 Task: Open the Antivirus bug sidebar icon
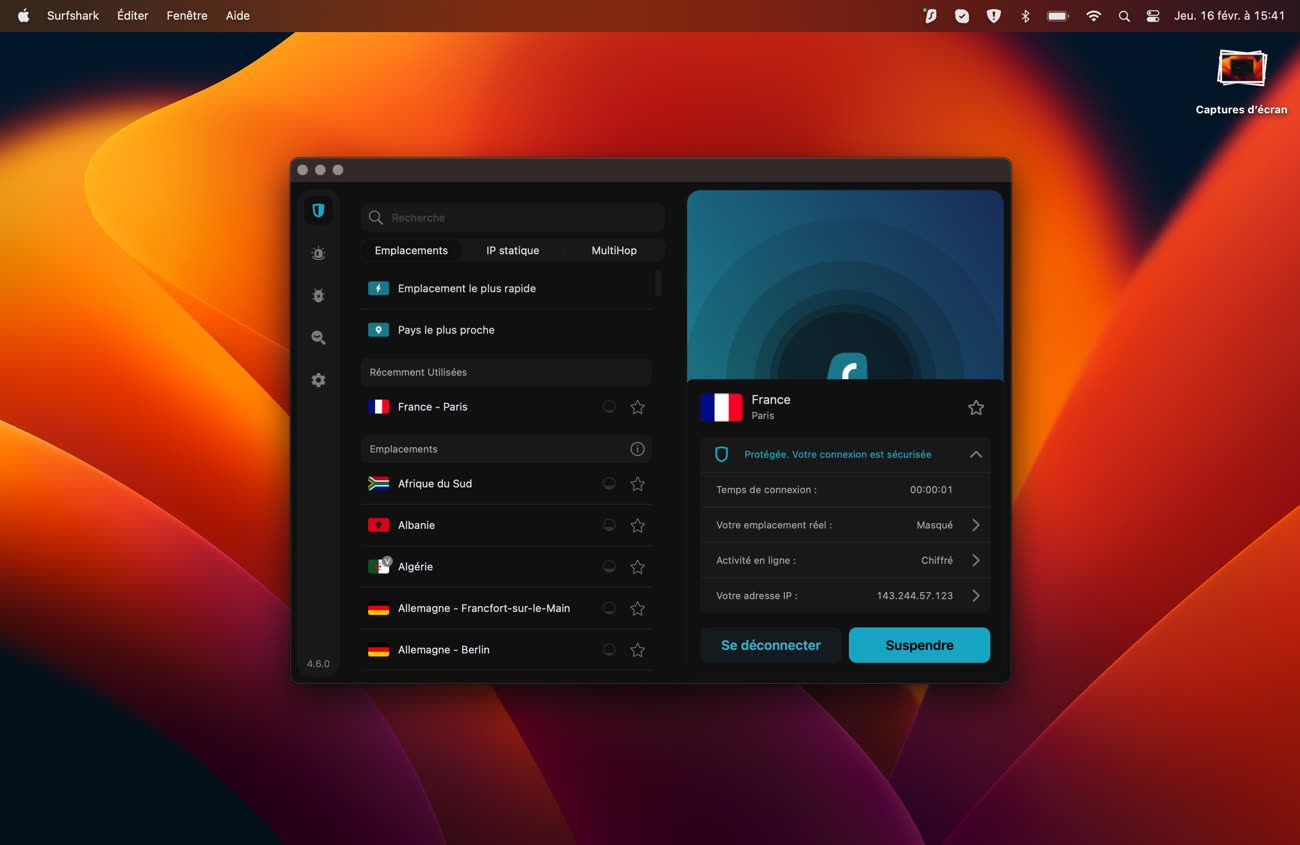click(318, 296)
